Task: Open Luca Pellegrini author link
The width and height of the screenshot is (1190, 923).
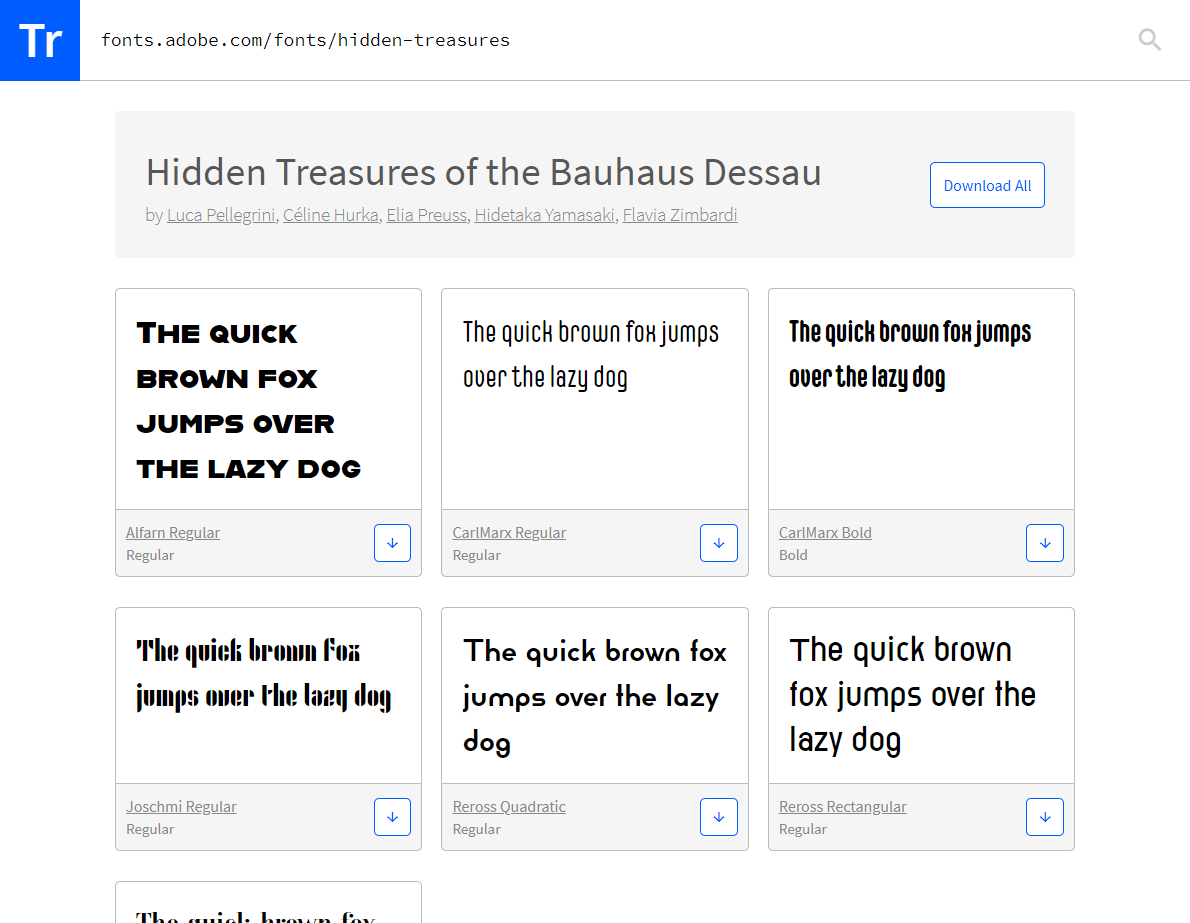Action: pyautogui.click(x=221, y=215)
